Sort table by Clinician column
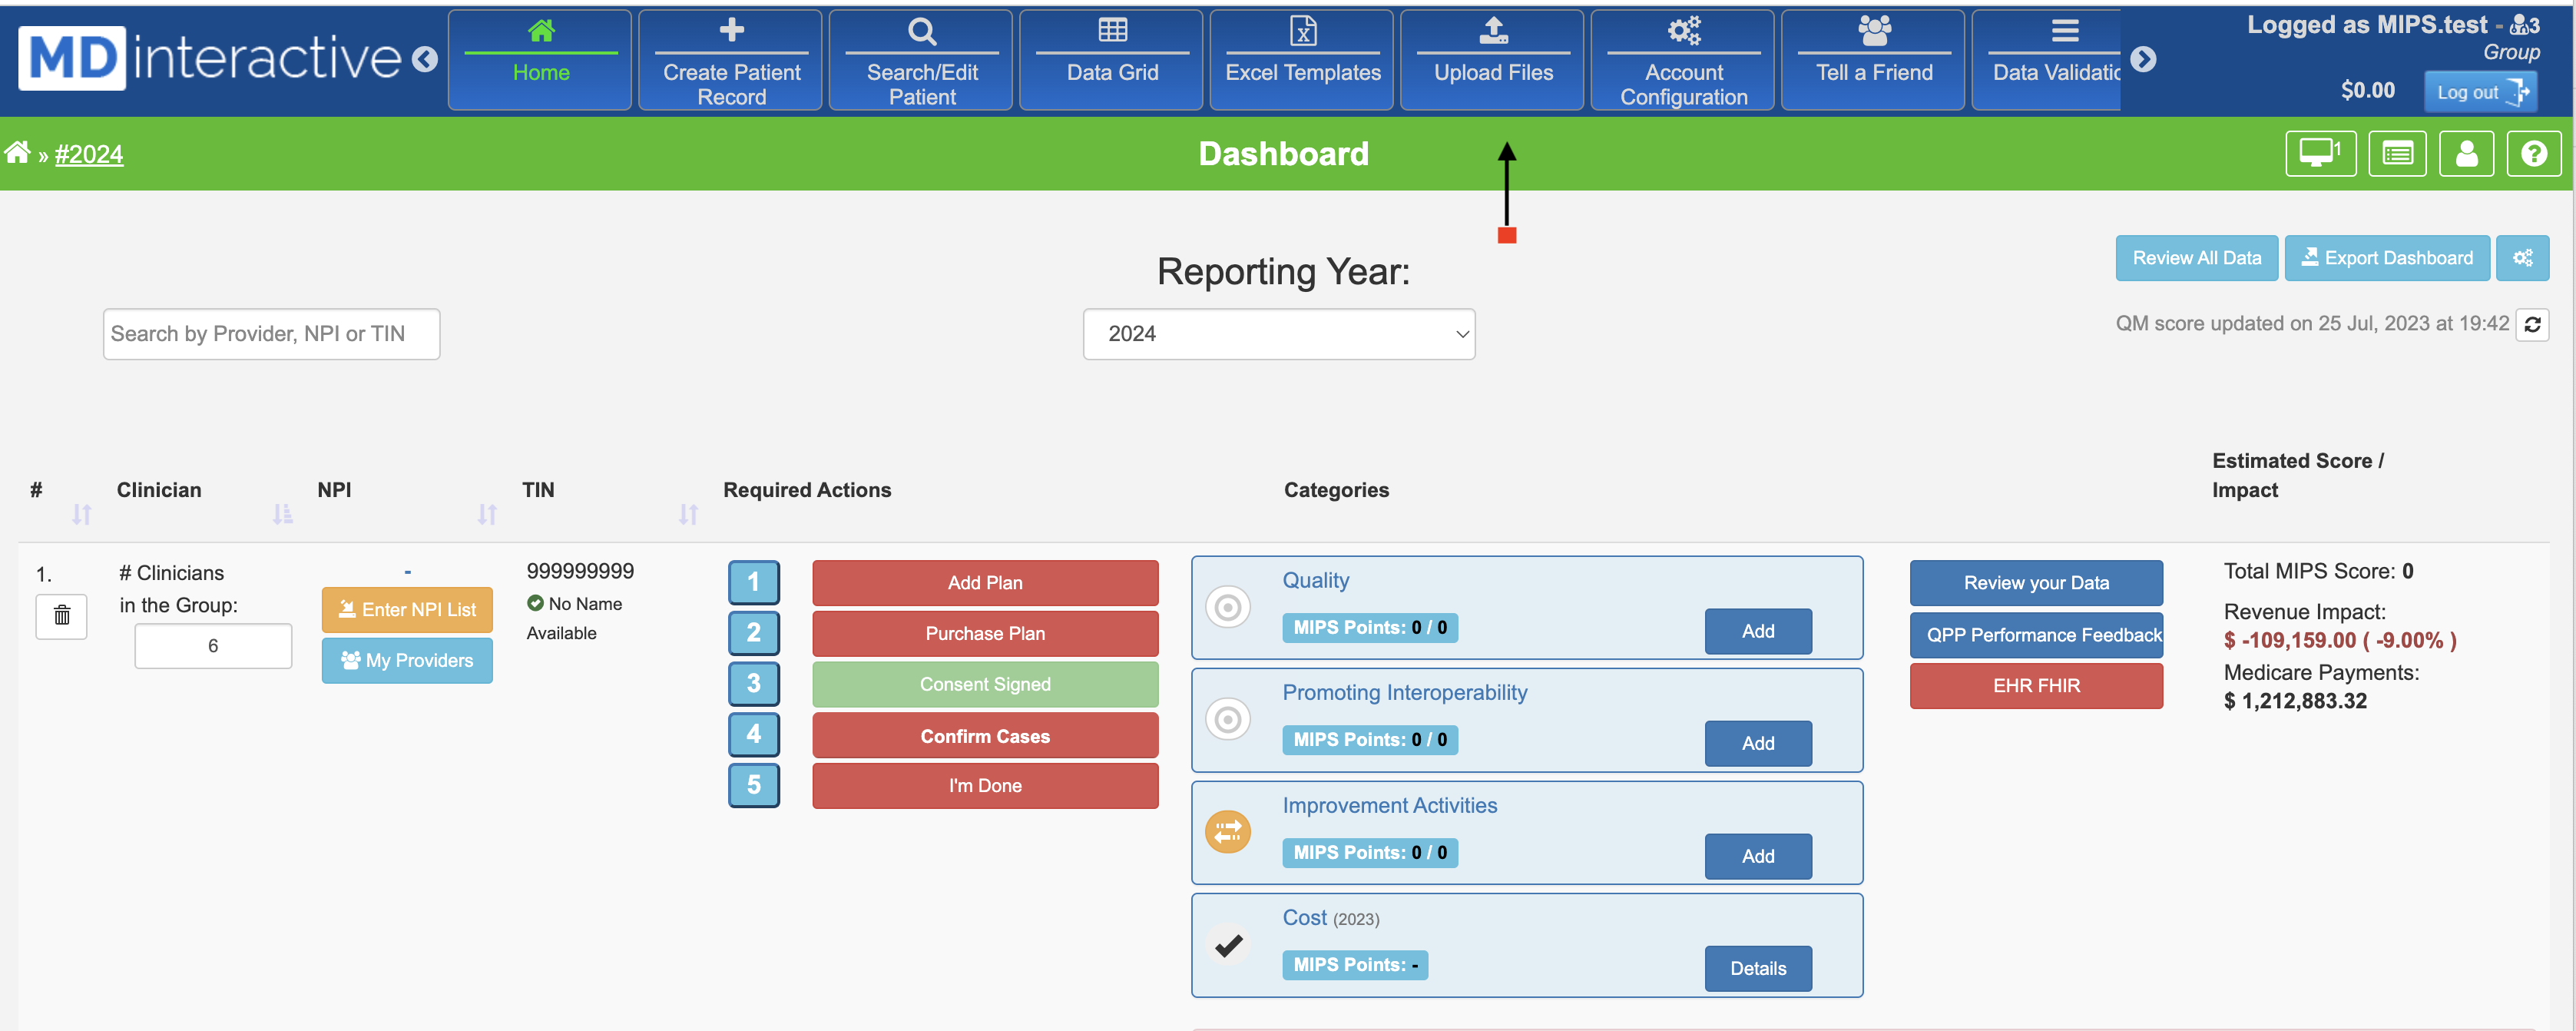The width and height of the screenshot is (2576, 1031). [x=283, y=514]
